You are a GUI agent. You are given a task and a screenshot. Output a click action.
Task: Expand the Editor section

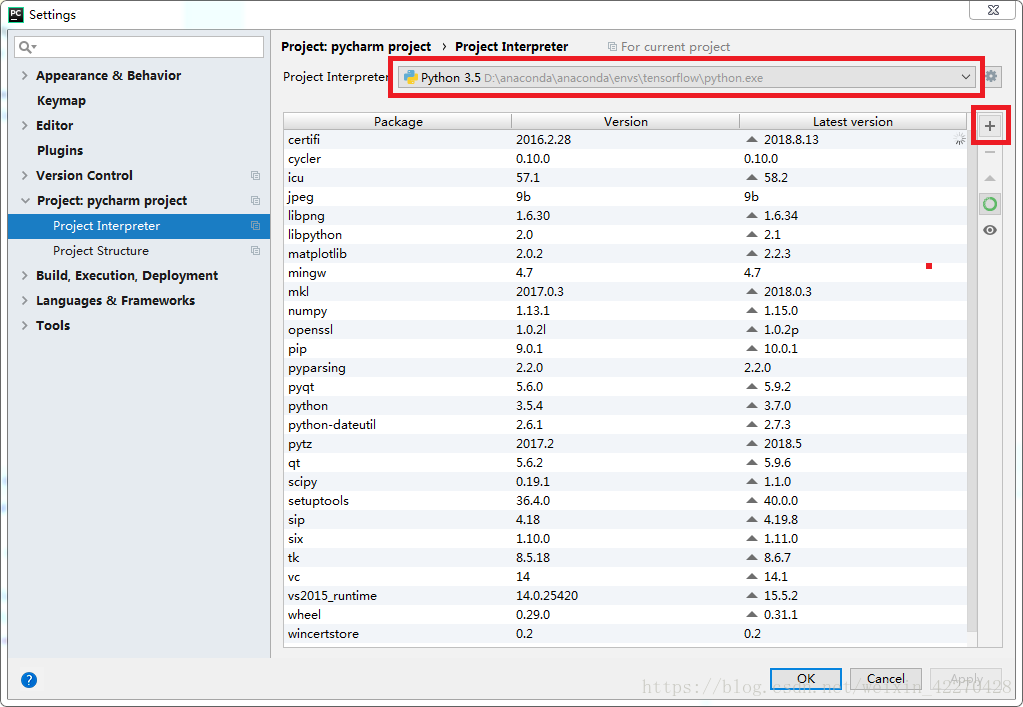click(25, 125)
